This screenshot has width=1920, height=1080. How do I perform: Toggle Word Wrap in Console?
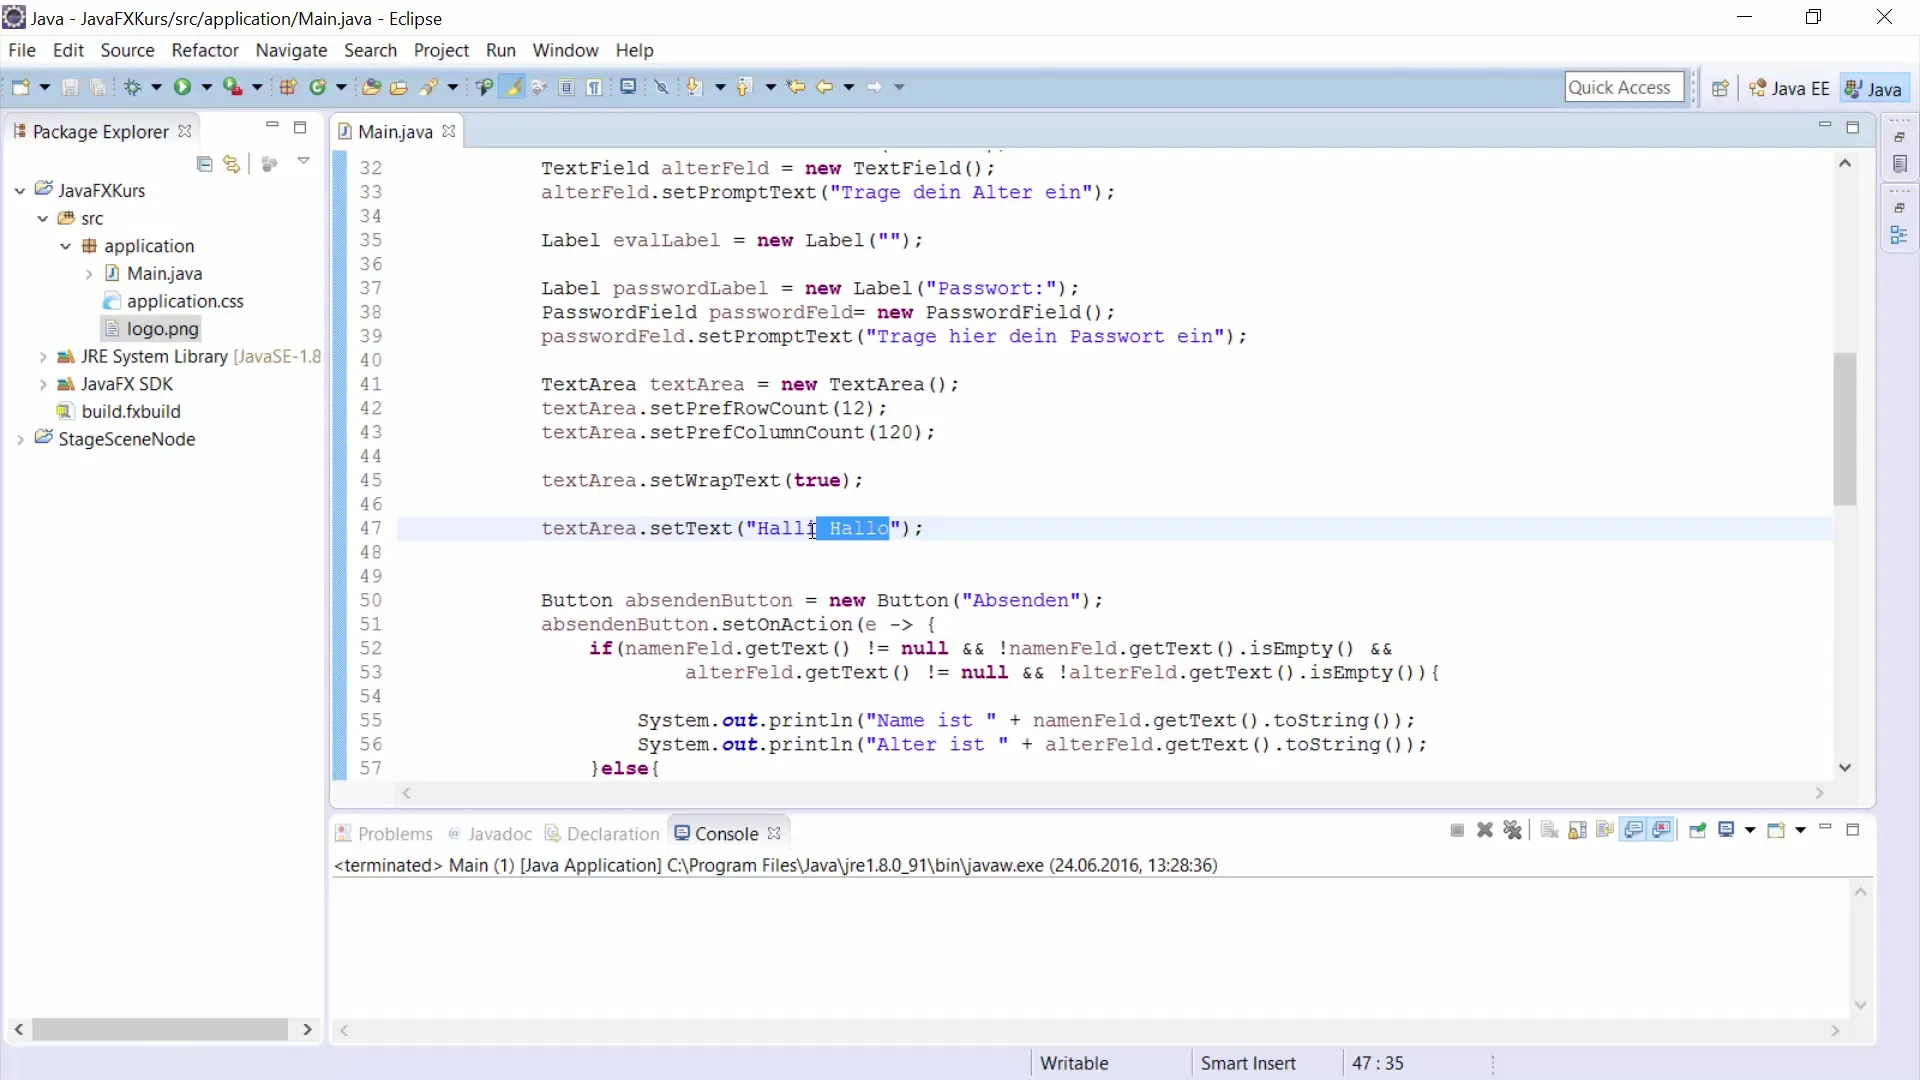pos(1606,830)
